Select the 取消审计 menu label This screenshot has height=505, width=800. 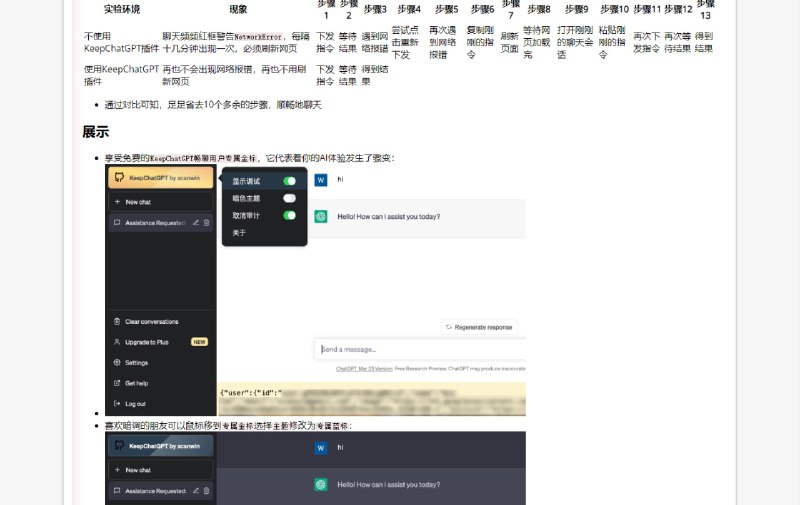coord(246,215)
